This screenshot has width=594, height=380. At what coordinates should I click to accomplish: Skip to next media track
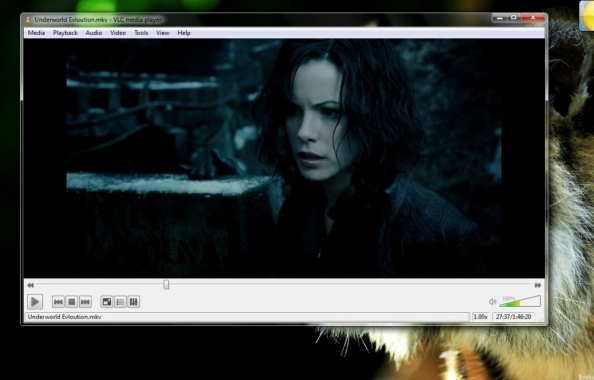pos(85,302)
